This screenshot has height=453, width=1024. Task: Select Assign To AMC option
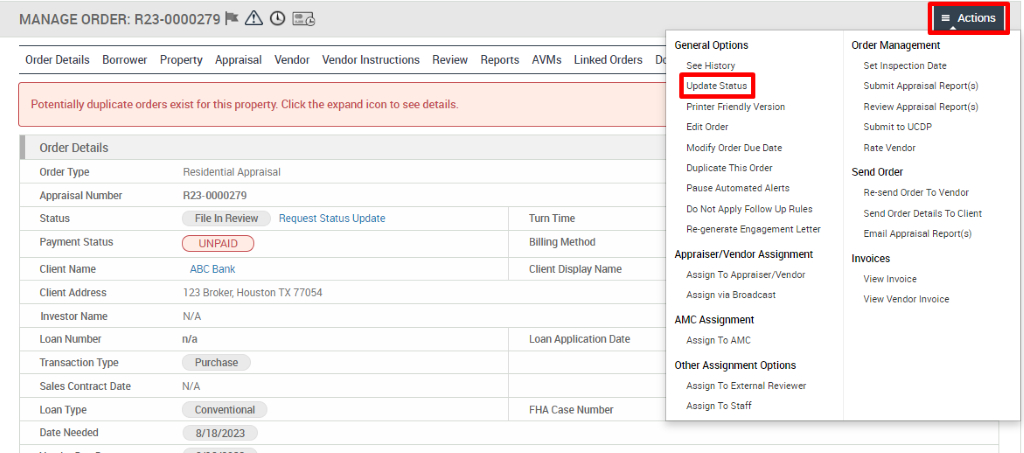pos(718,340)
